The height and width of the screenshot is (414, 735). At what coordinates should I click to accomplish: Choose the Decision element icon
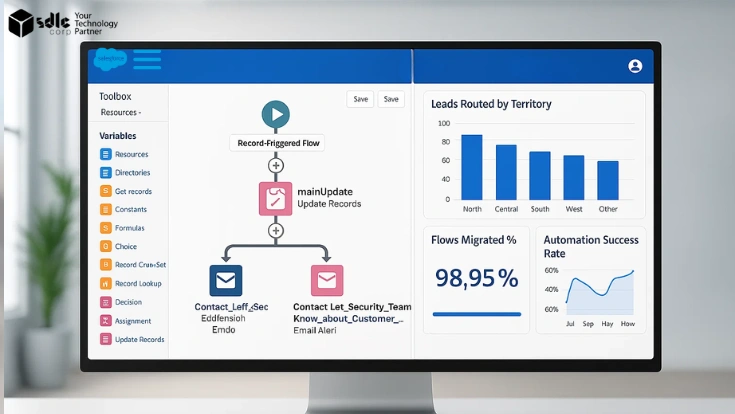[x=105, y=302]
